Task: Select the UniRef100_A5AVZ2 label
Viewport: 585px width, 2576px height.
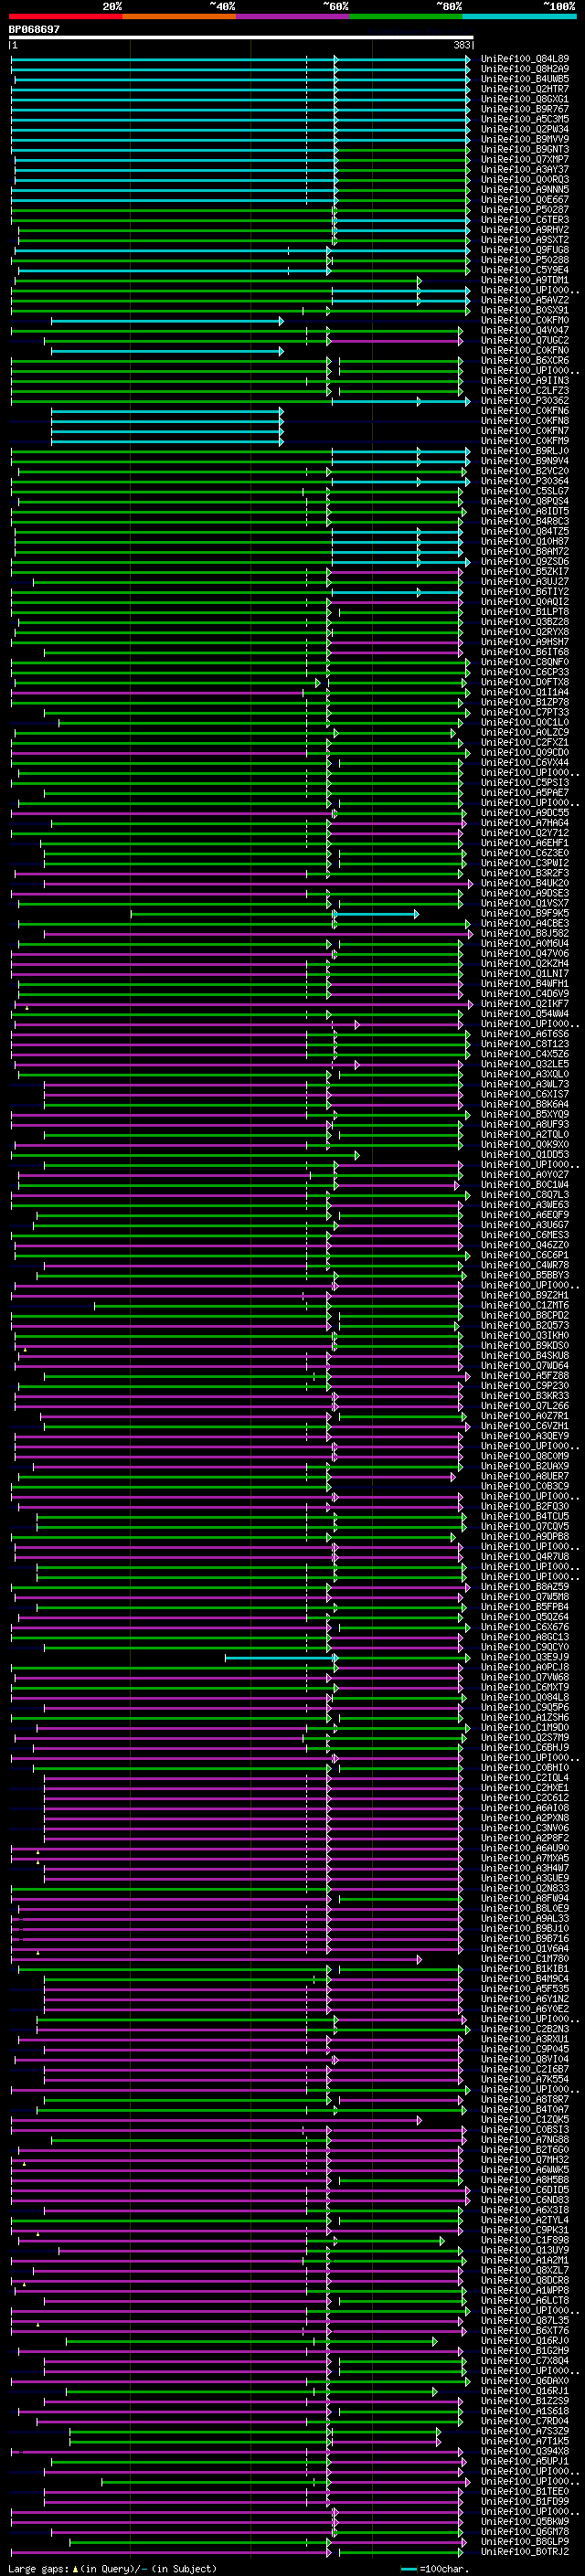Action: 525,300
